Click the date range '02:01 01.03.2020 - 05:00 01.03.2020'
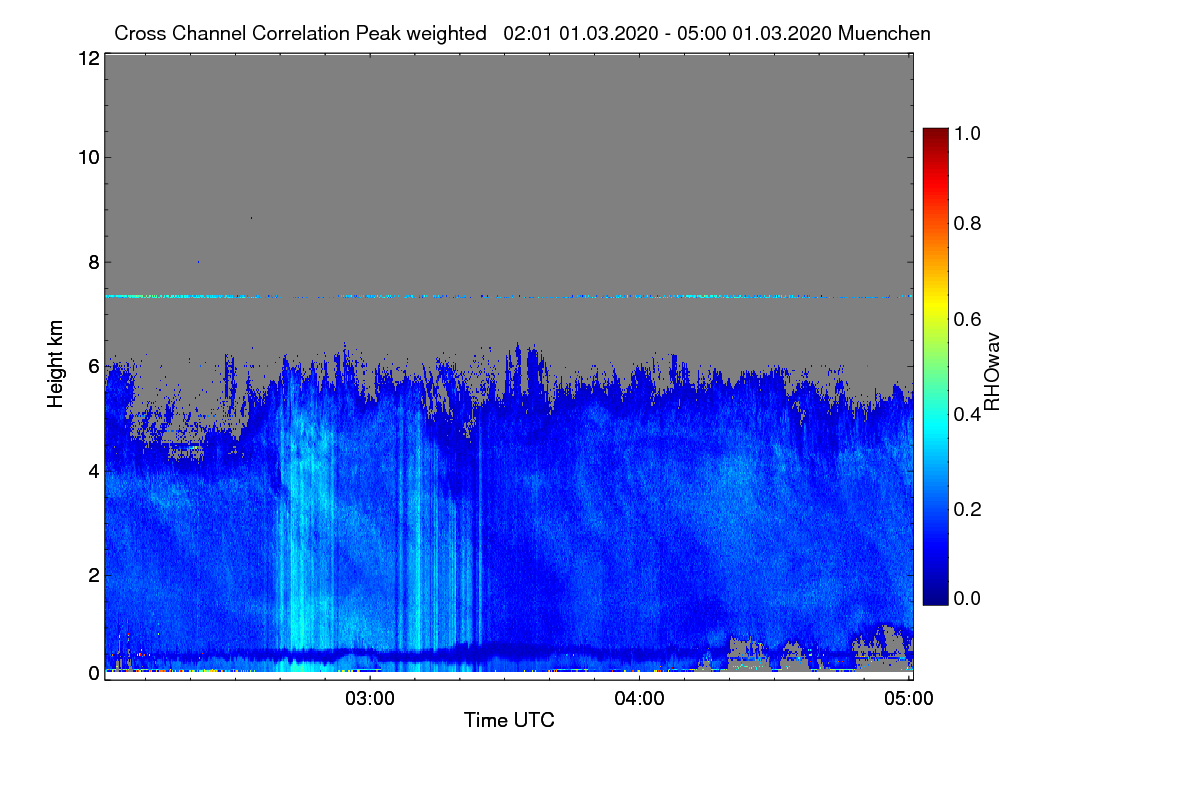The image size is (1200, 800). [668, 33]
